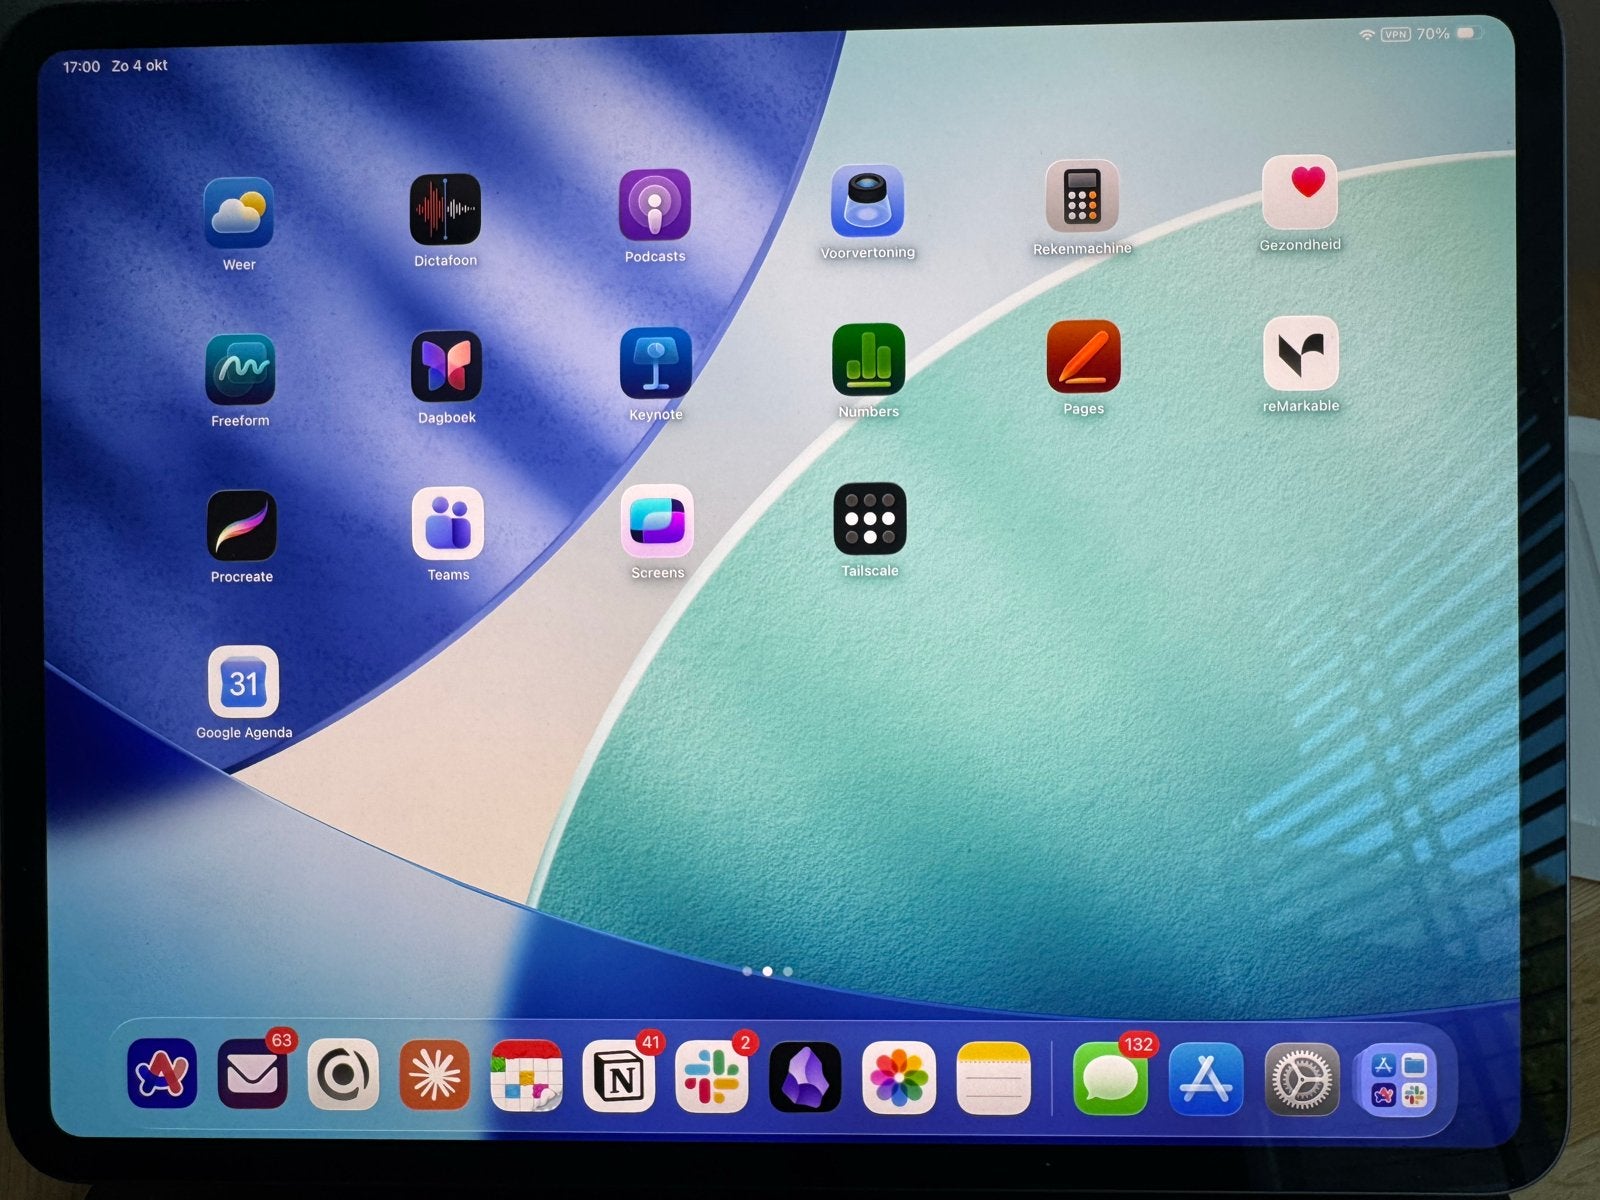The width and height of the screenshot is (1600, 1200).
Task: Open the mail app with 63 badge
Action: click(252, 1074)
